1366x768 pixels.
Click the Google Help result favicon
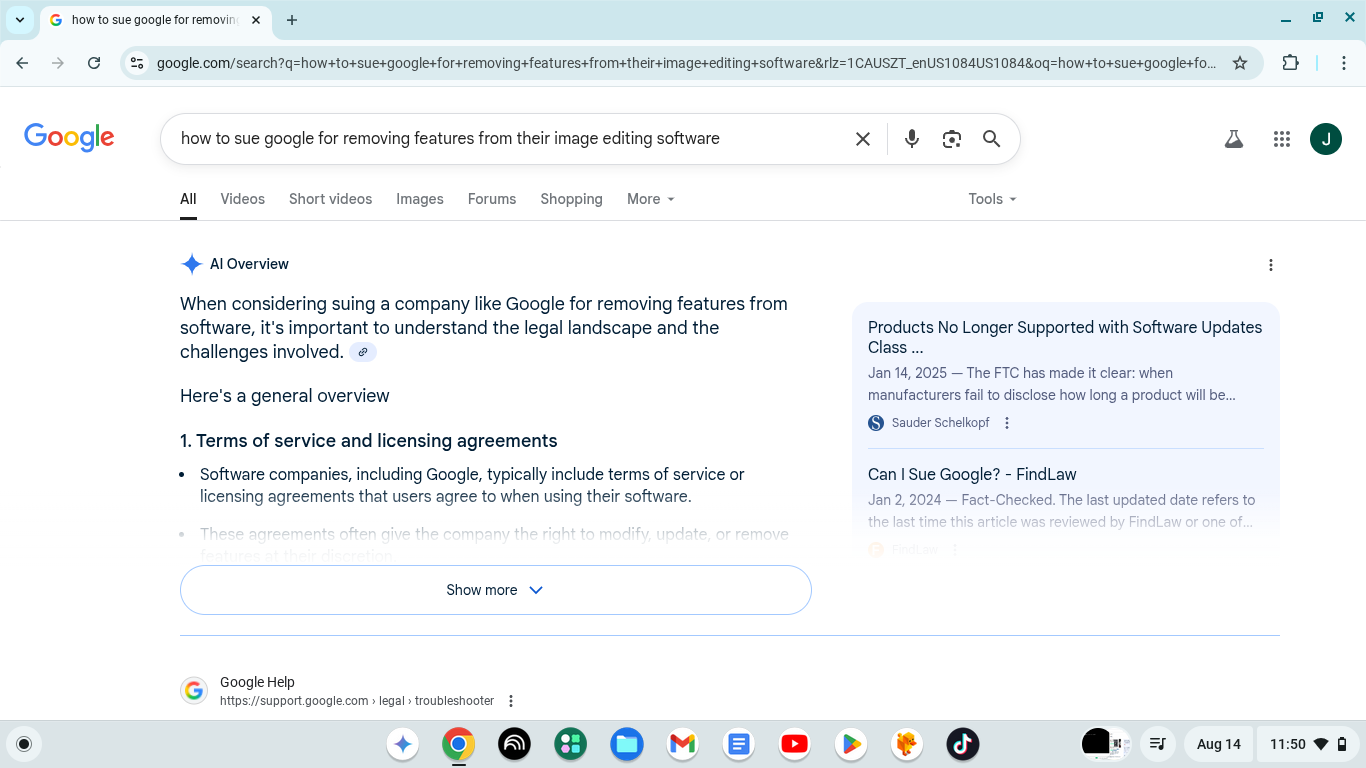(194, 691)
